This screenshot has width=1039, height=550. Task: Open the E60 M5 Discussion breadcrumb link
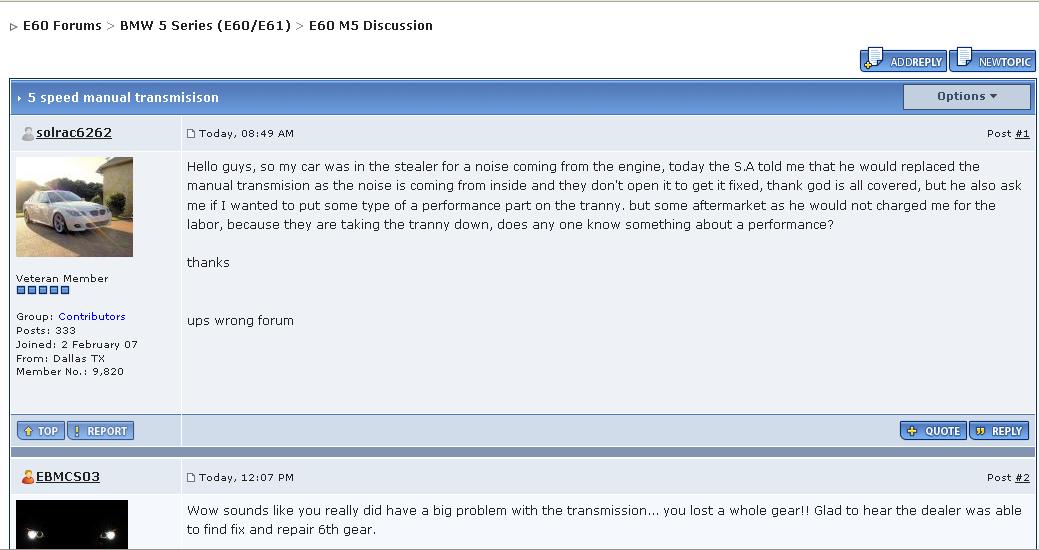[370, 26]
